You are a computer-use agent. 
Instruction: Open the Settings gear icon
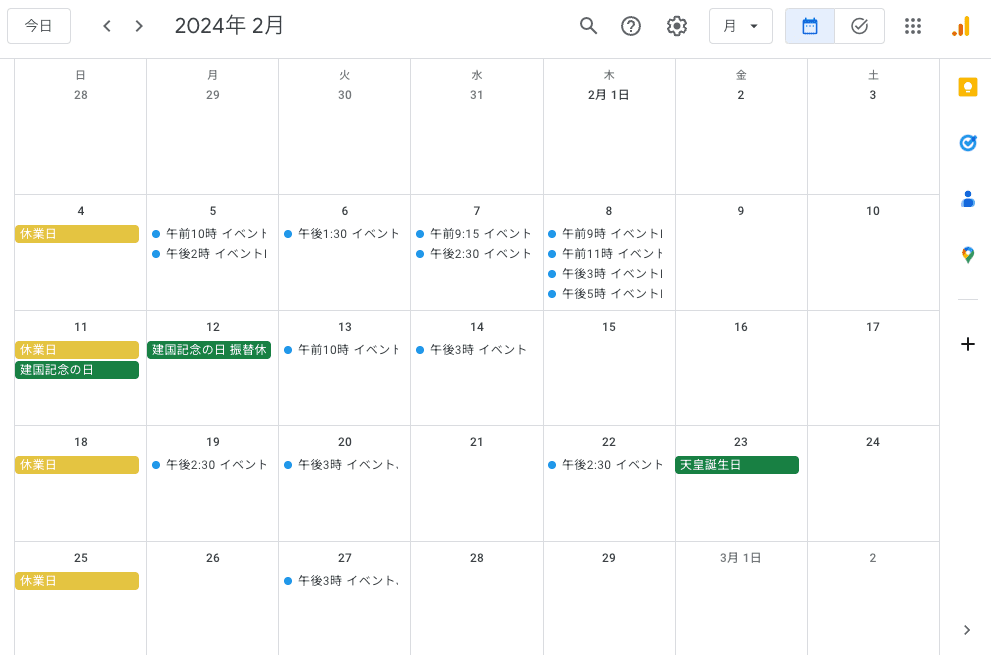click(677, 26)
